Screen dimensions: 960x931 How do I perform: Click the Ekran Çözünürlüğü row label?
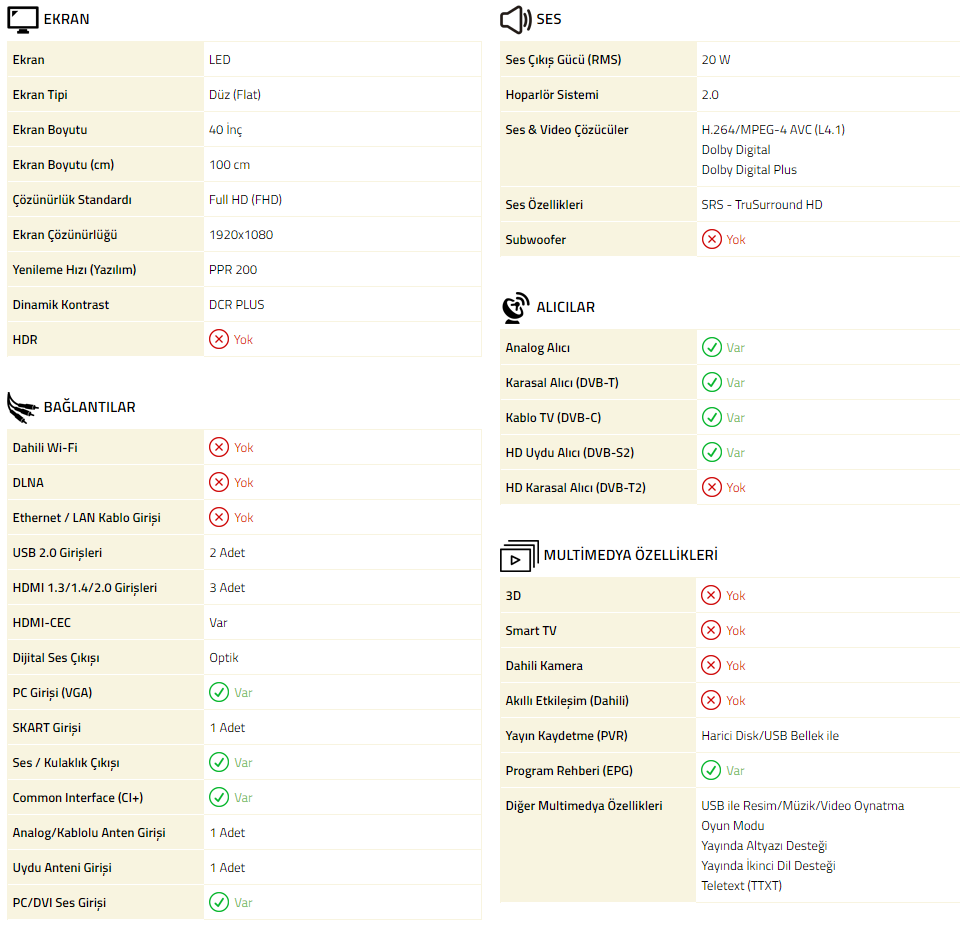(x=65, y=234)
